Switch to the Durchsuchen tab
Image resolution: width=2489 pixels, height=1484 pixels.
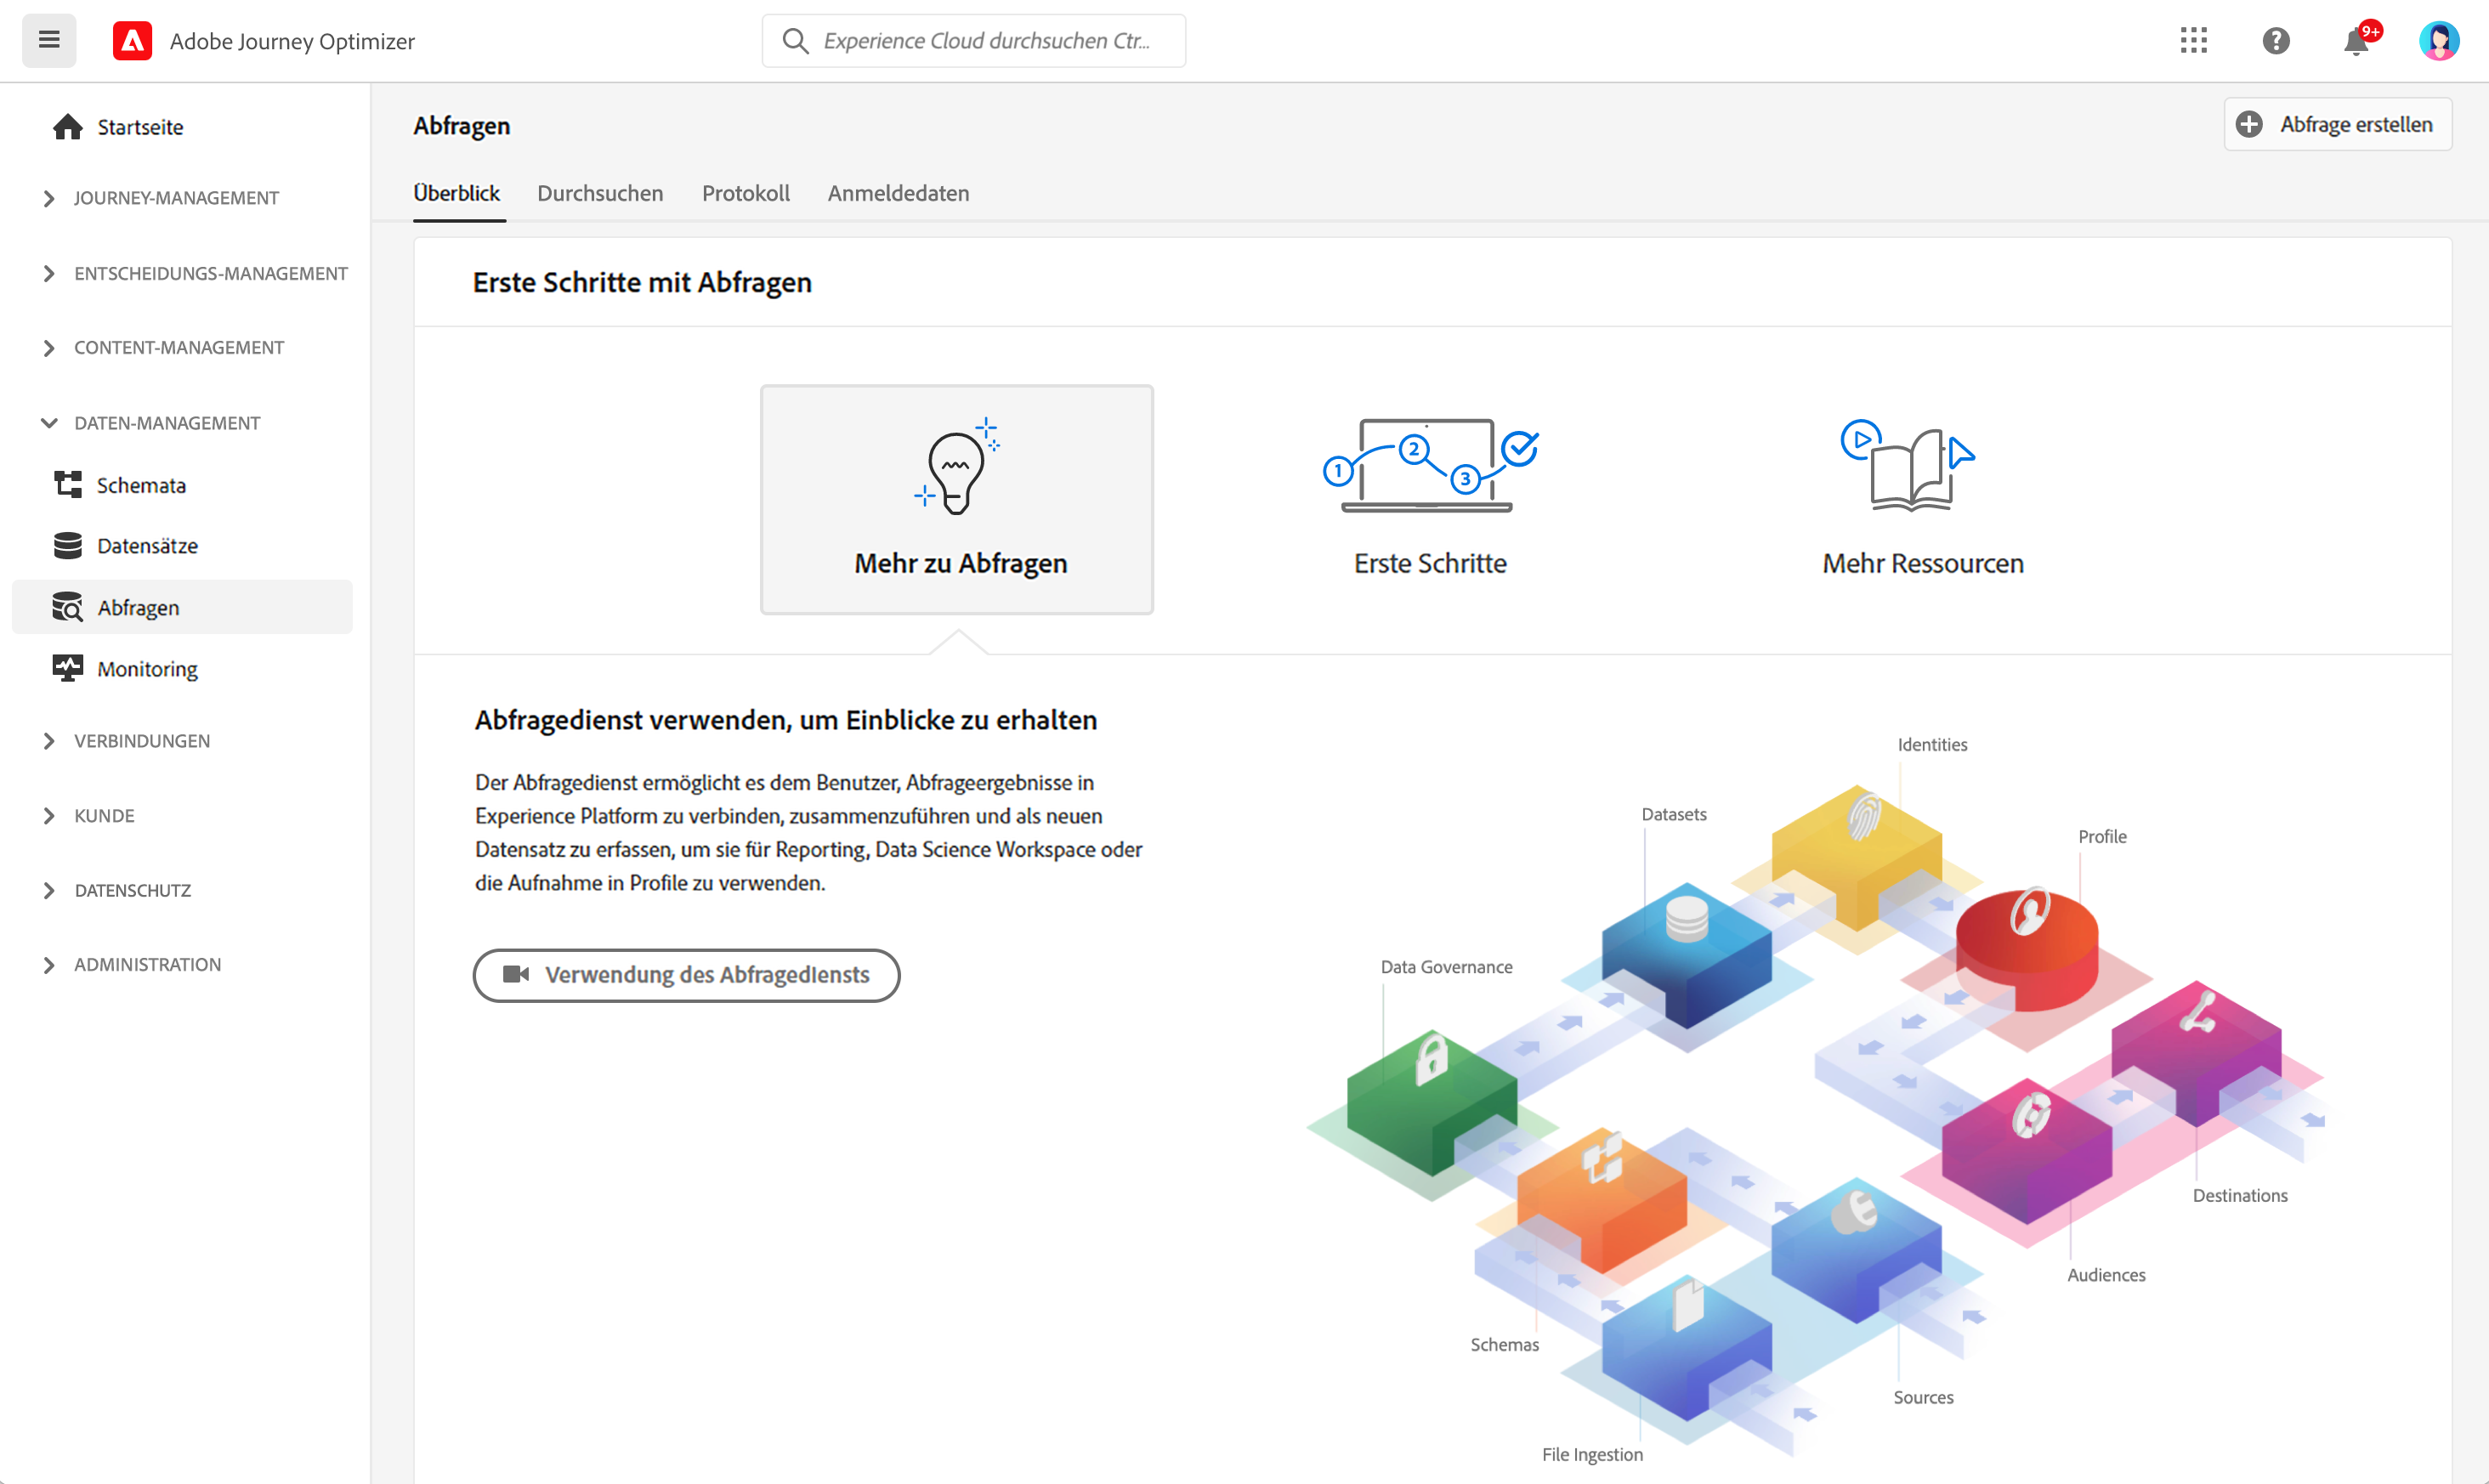tap(600, 193)
